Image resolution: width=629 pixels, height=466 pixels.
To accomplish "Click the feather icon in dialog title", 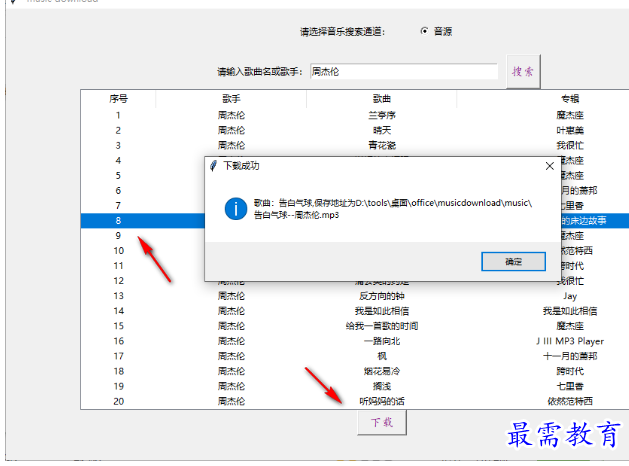I will click(214, 166).
